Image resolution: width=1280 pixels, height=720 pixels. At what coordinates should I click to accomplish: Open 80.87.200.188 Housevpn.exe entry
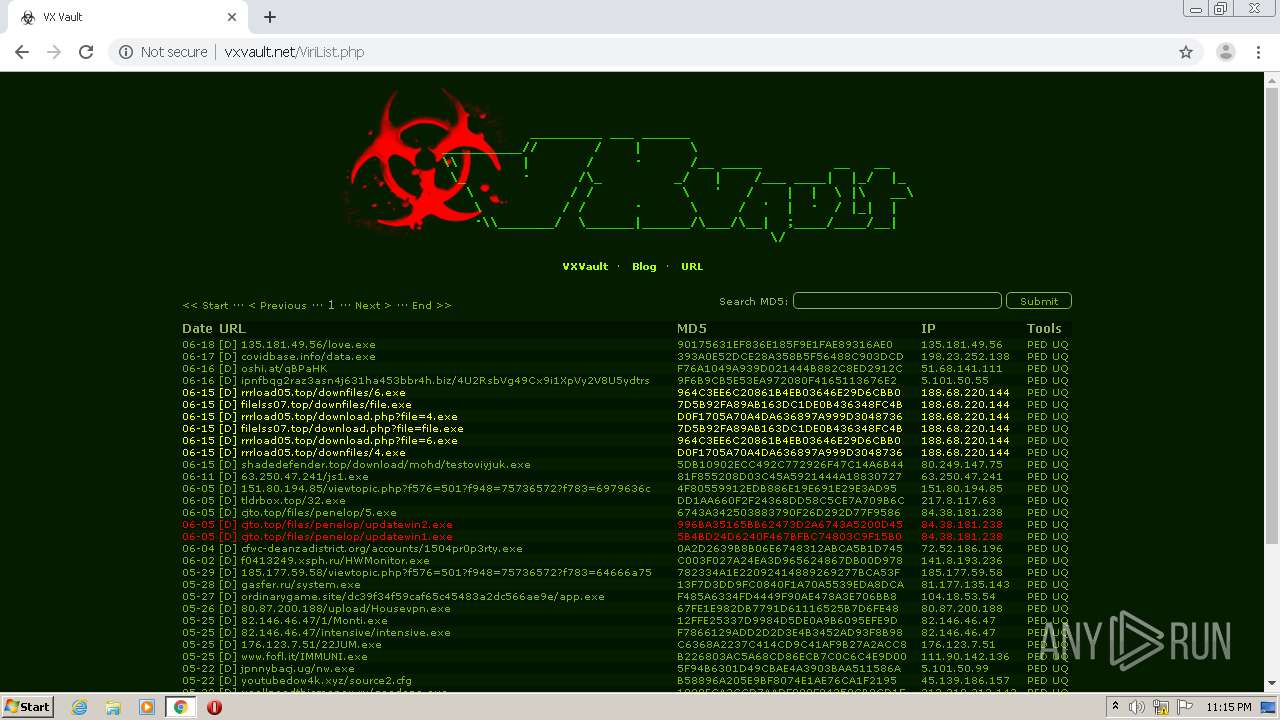(344, 608)
